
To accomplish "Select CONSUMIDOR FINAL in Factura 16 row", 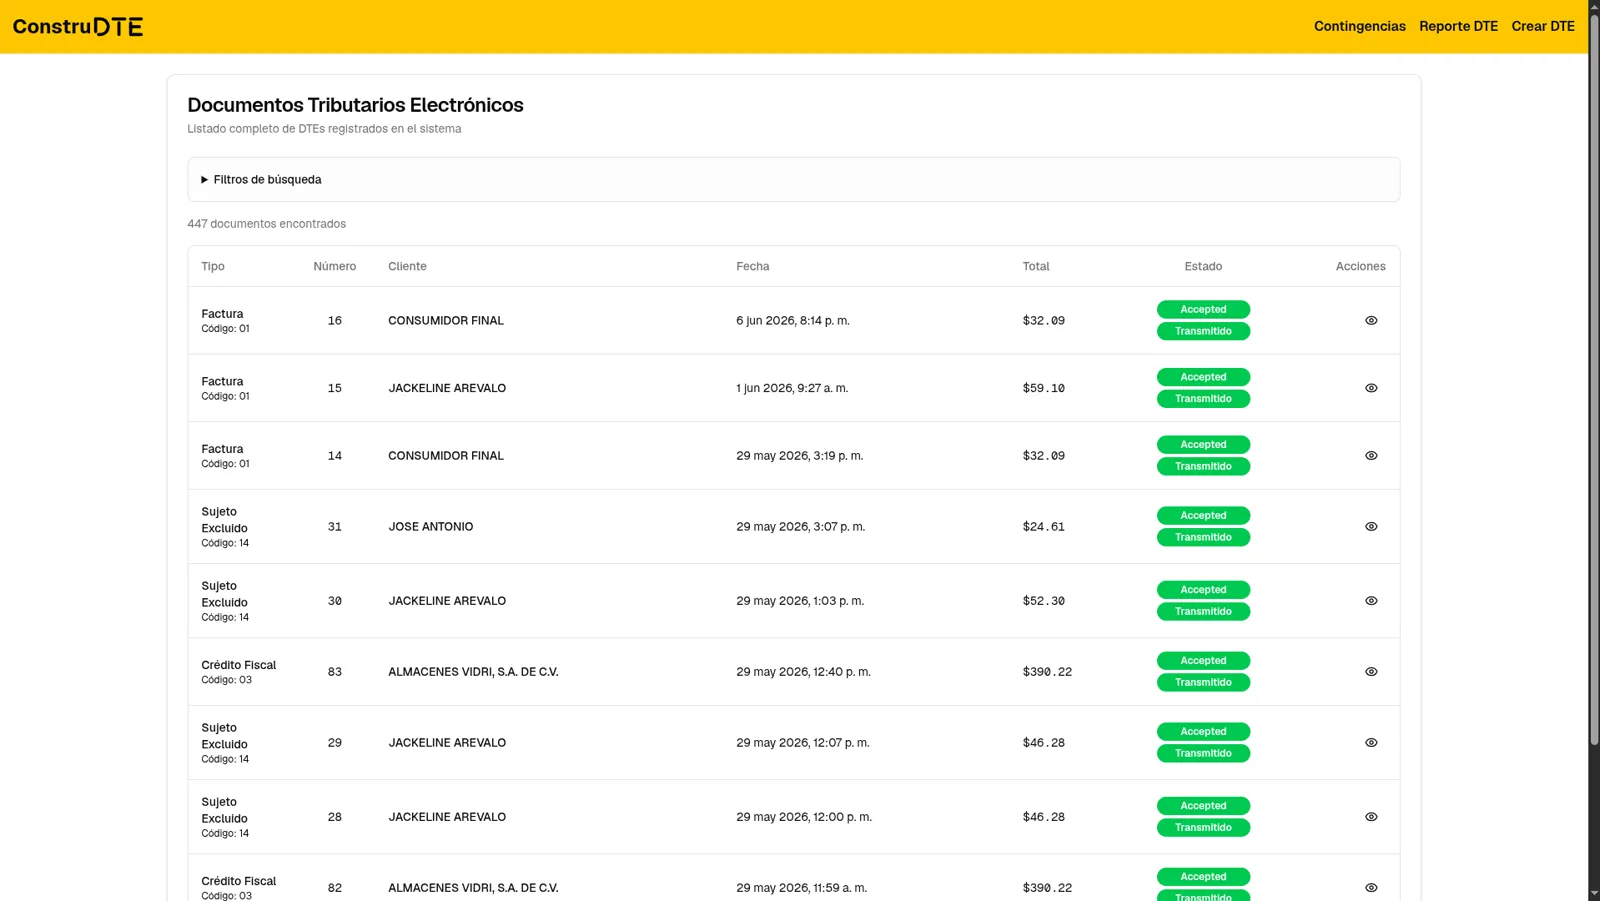I will pyautogui.click(x=446, y=321).
